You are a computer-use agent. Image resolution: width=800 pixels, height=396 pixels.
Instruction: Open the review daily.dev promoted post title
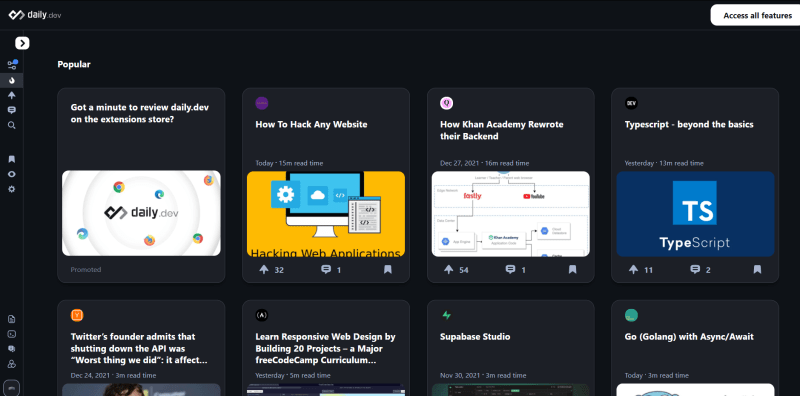[x=140, y=113]
